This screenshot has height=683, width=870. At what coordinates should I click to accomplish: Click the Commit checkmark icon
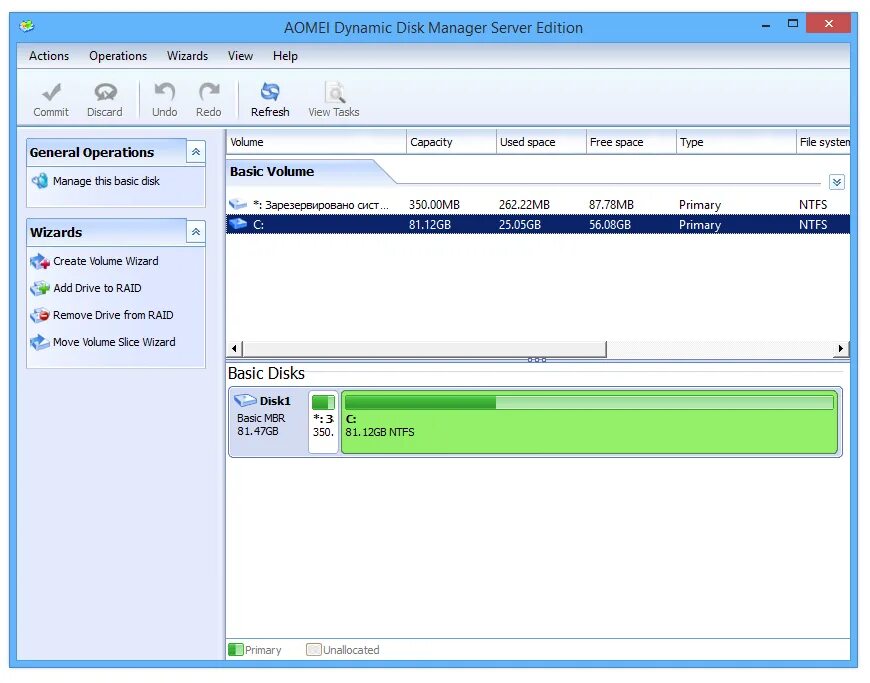(x=51, y=93)
